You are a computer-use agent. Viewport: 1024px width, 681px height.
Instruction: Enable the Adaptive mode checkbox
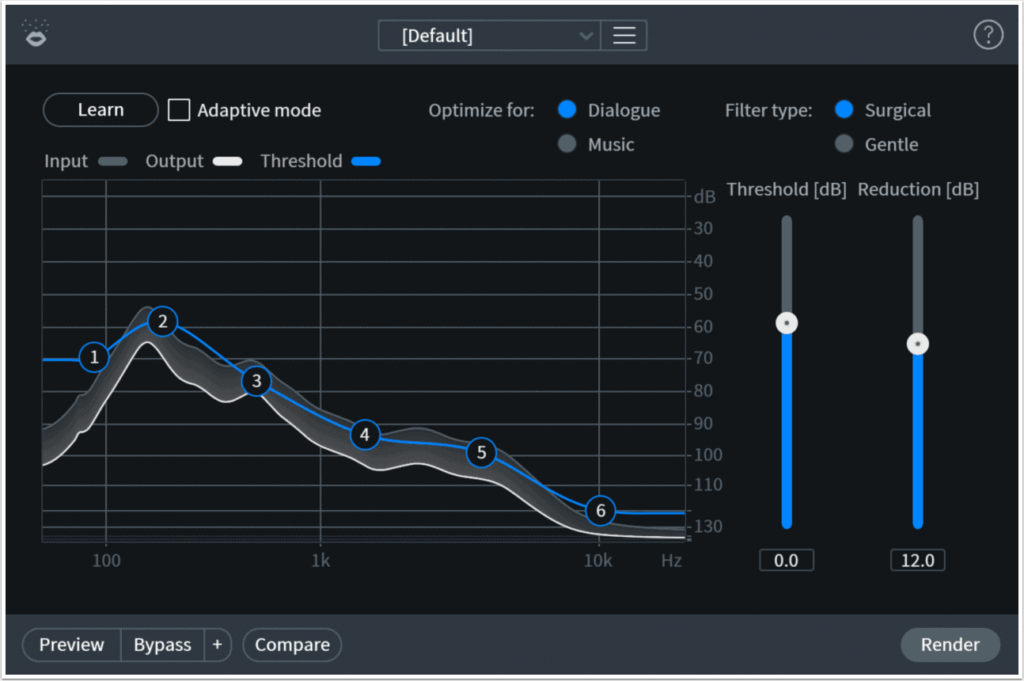tap(179, 110)
